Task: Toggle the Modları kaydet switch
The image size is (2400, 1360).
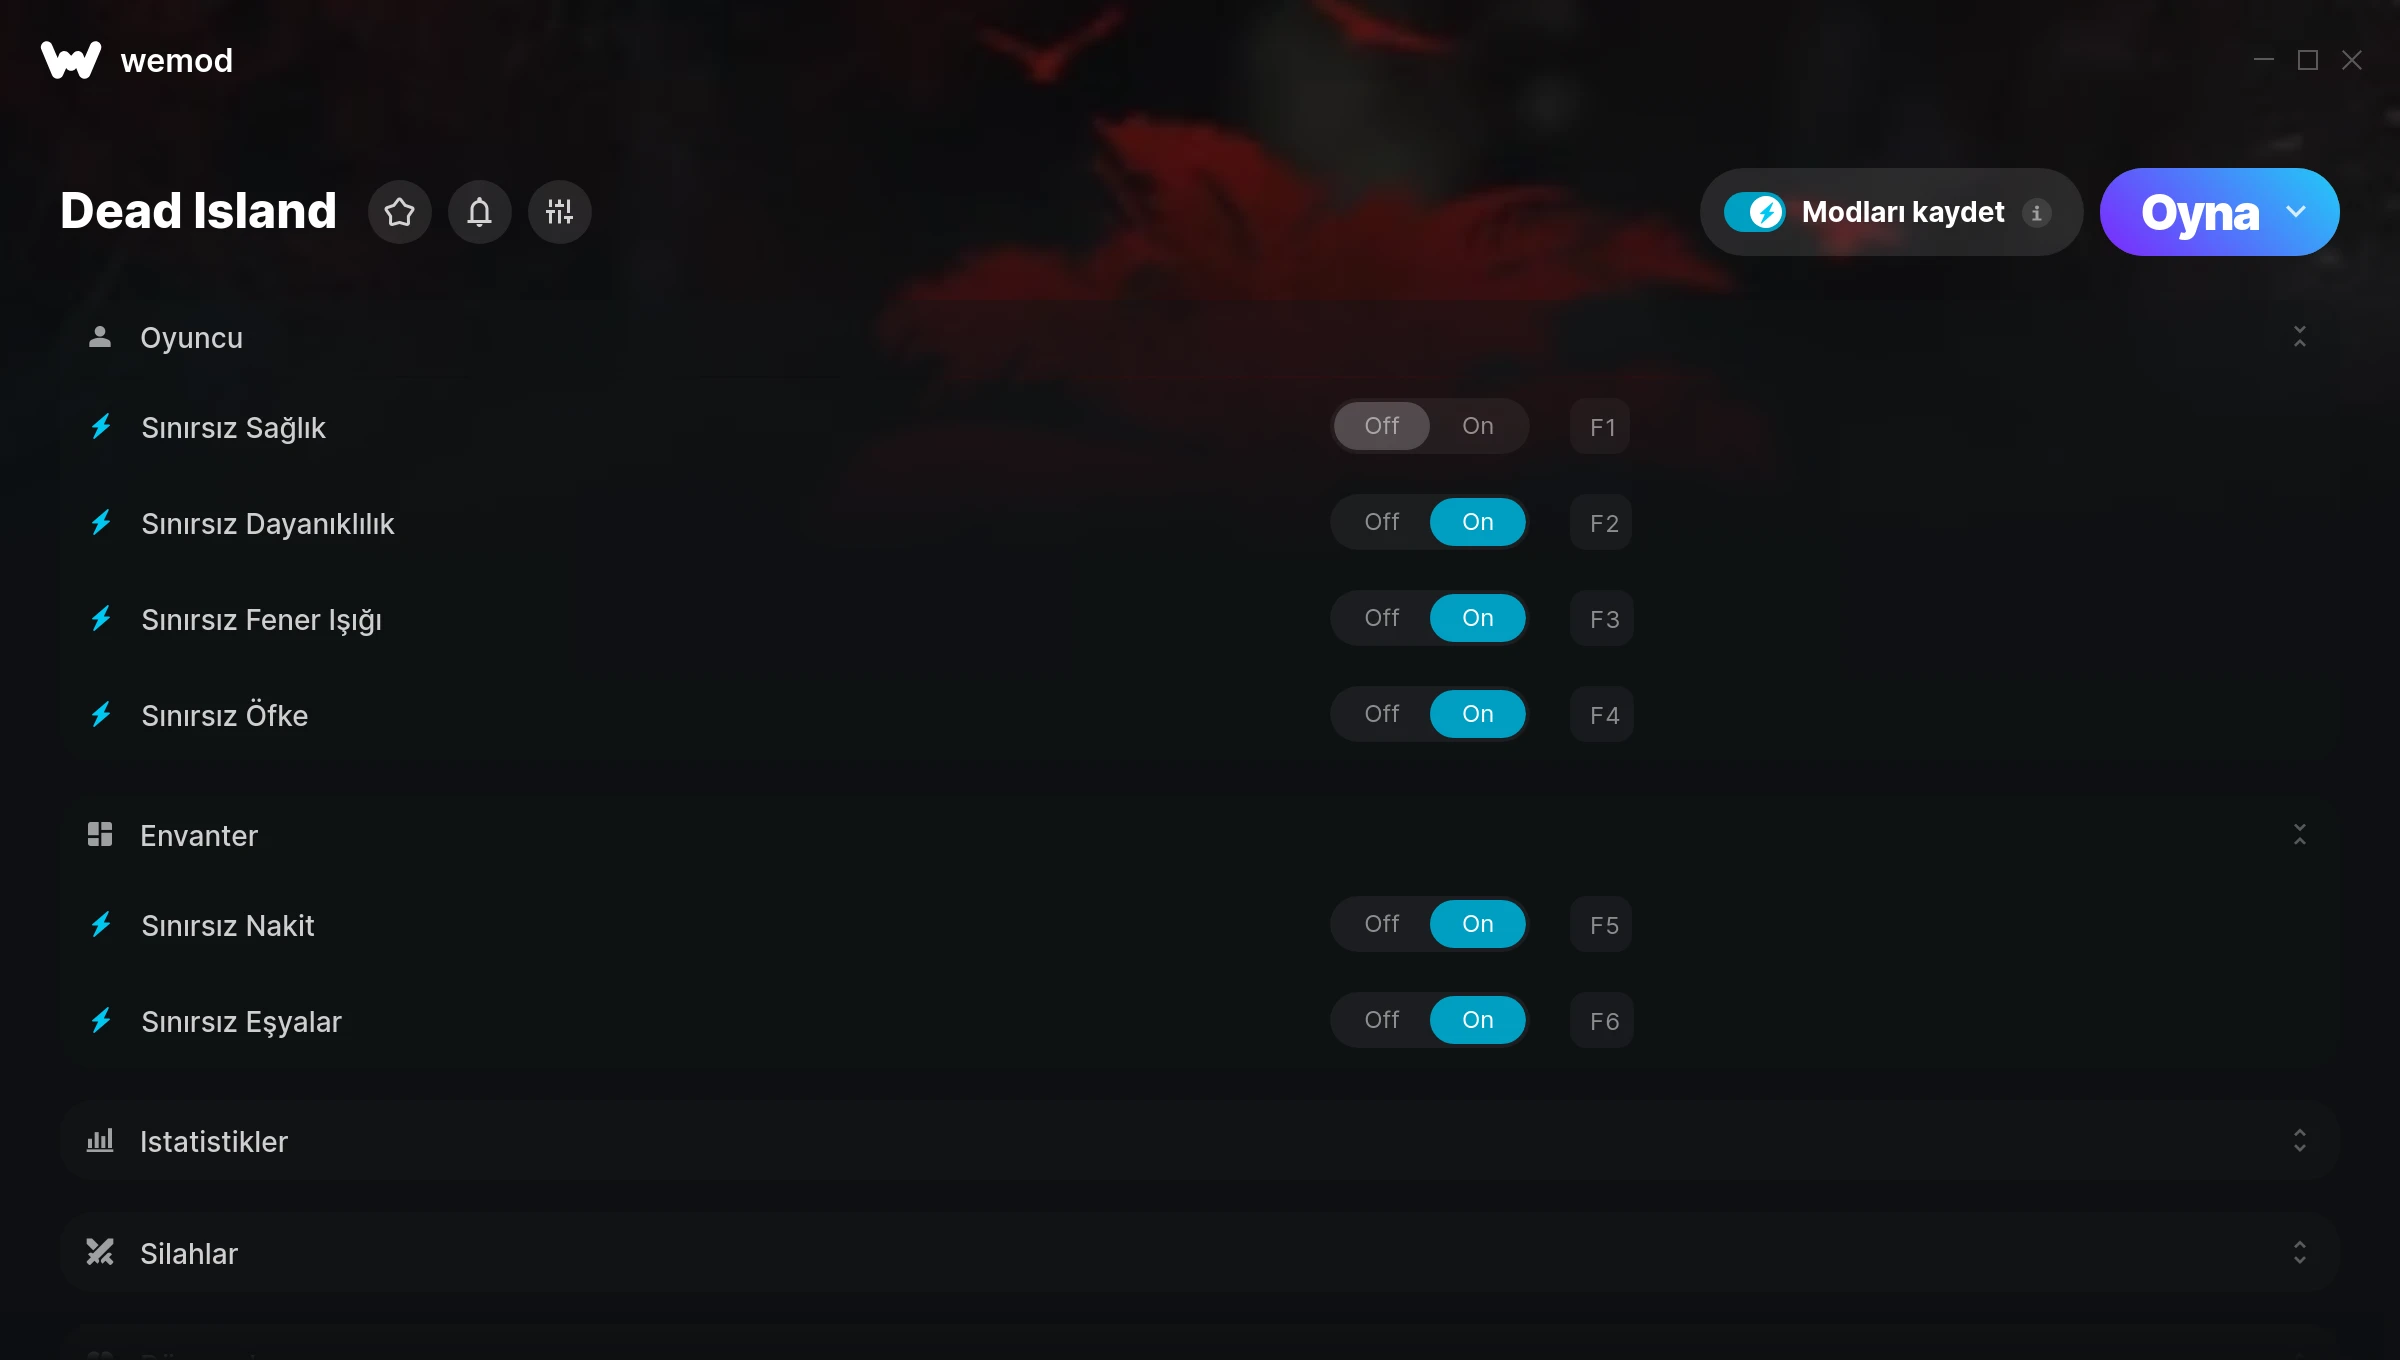Action: coord(1754,212)
